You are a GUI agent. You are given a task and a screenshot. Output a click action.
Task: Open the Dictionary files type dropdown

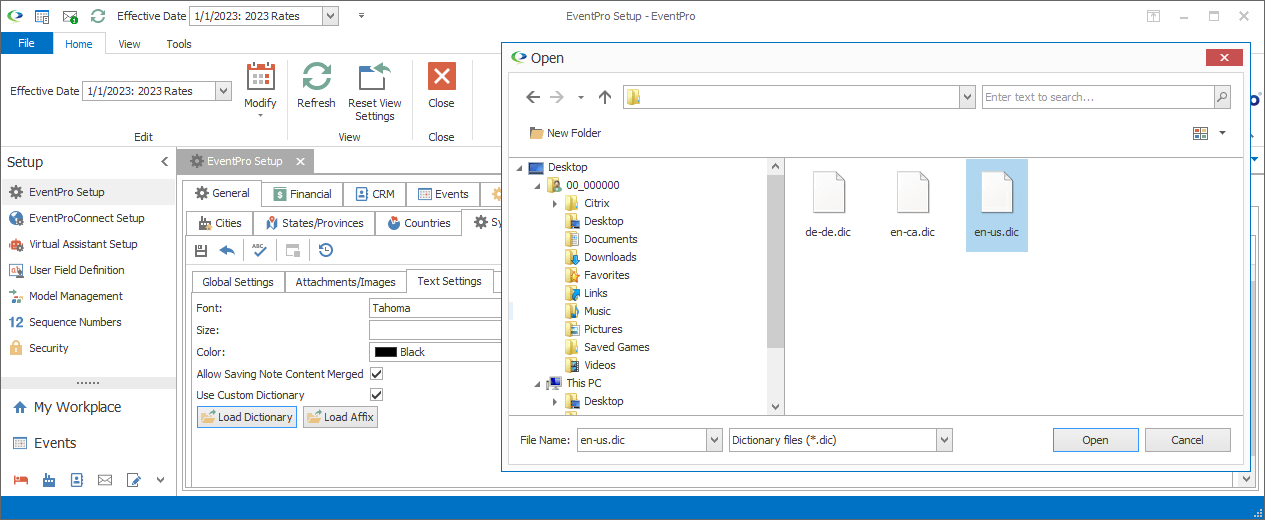coord(944,440)
